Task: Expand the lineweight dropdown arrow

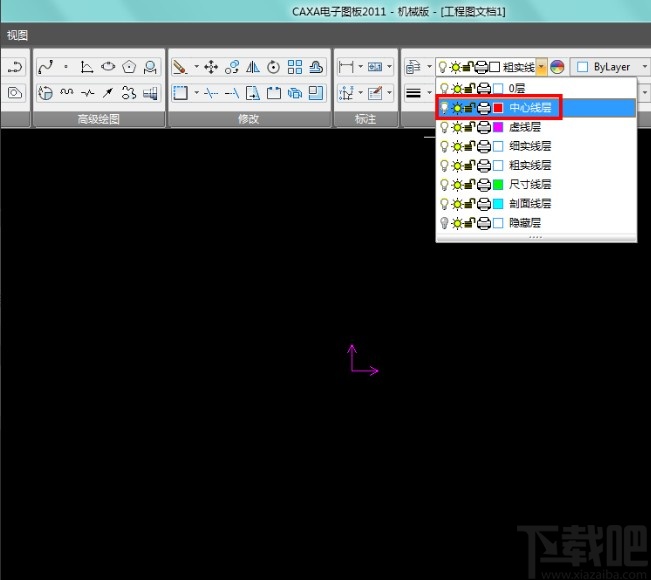Action: pos(429,92)
